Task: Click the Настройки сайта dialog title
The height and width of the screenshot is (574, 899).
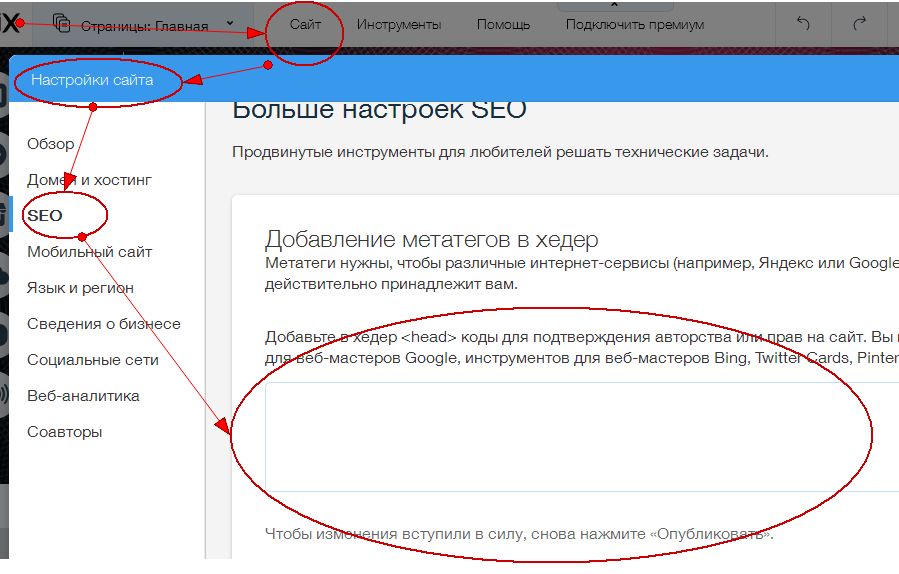Action: [92, 80]
